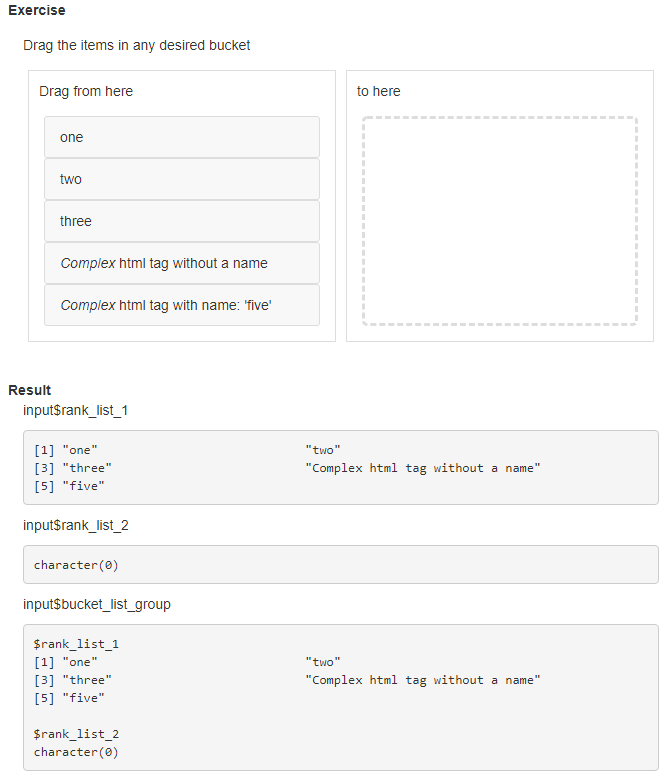Click the input$rank_list_2 label
Screen dimensions: 665x778
pos(75,525)
